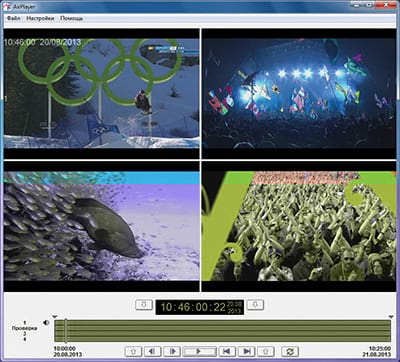This screenshot has width=400, height=362.
Task: Step one frame backward
Action: click(x=153, y=351)
